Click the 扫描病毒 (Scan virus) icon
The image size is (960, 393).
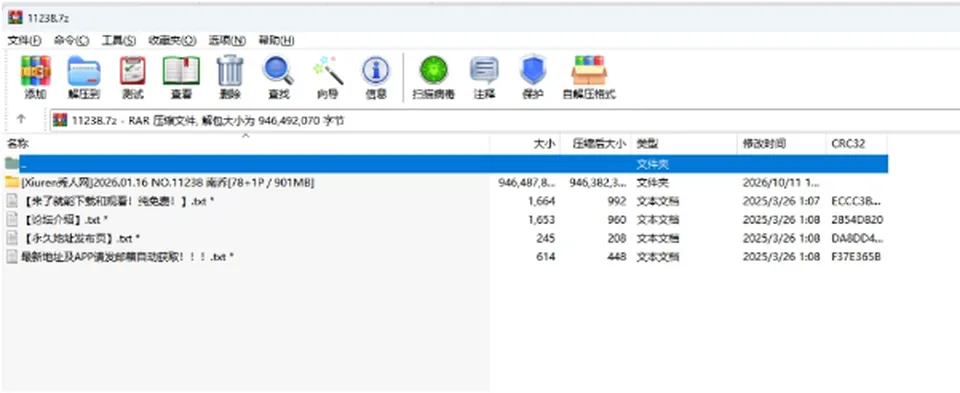pyautogui.click(x=433, y=70)
